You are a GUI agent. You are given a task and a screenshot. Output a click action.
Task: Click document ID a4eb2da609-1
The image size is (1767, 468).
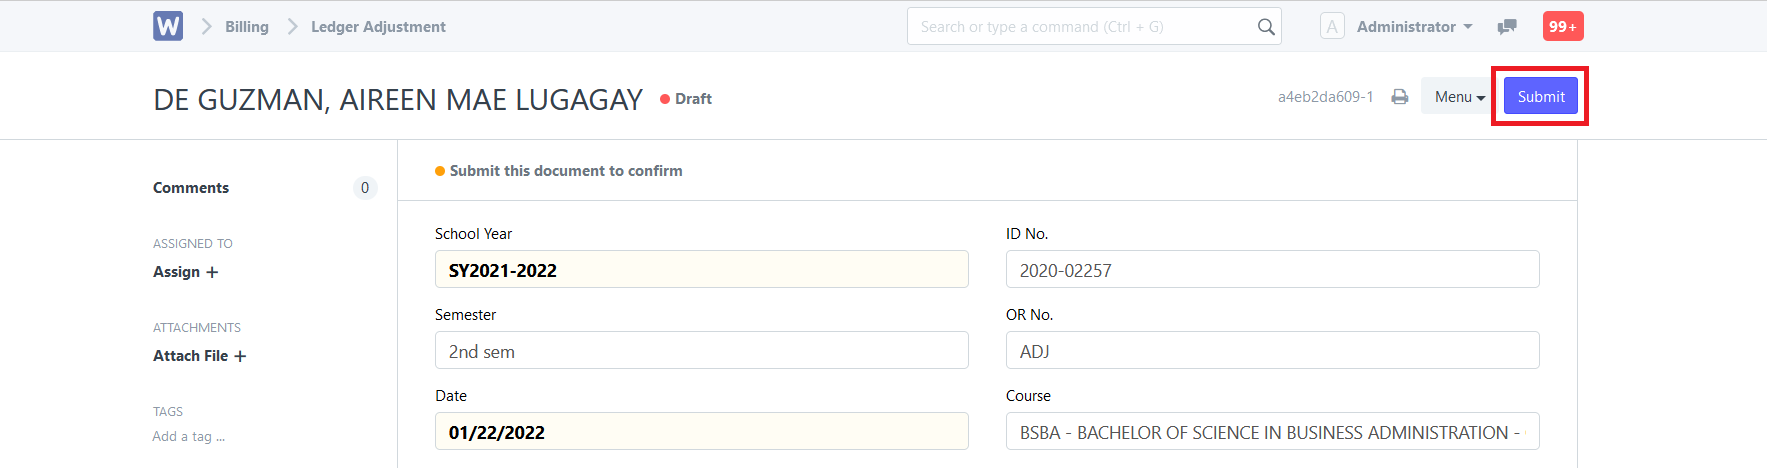point(1326,97)
